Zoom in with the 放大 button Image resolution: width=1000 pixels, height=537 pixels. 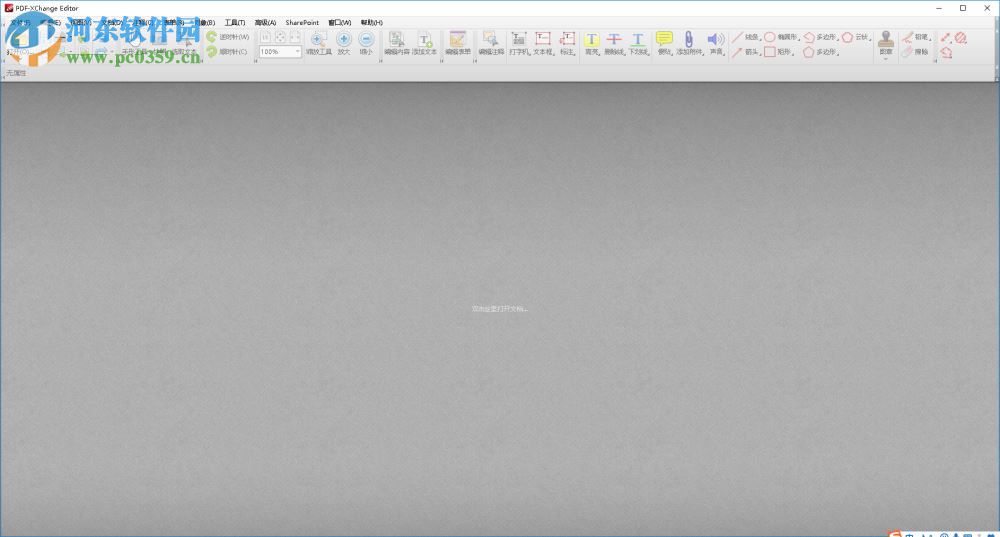click(344, 44)
